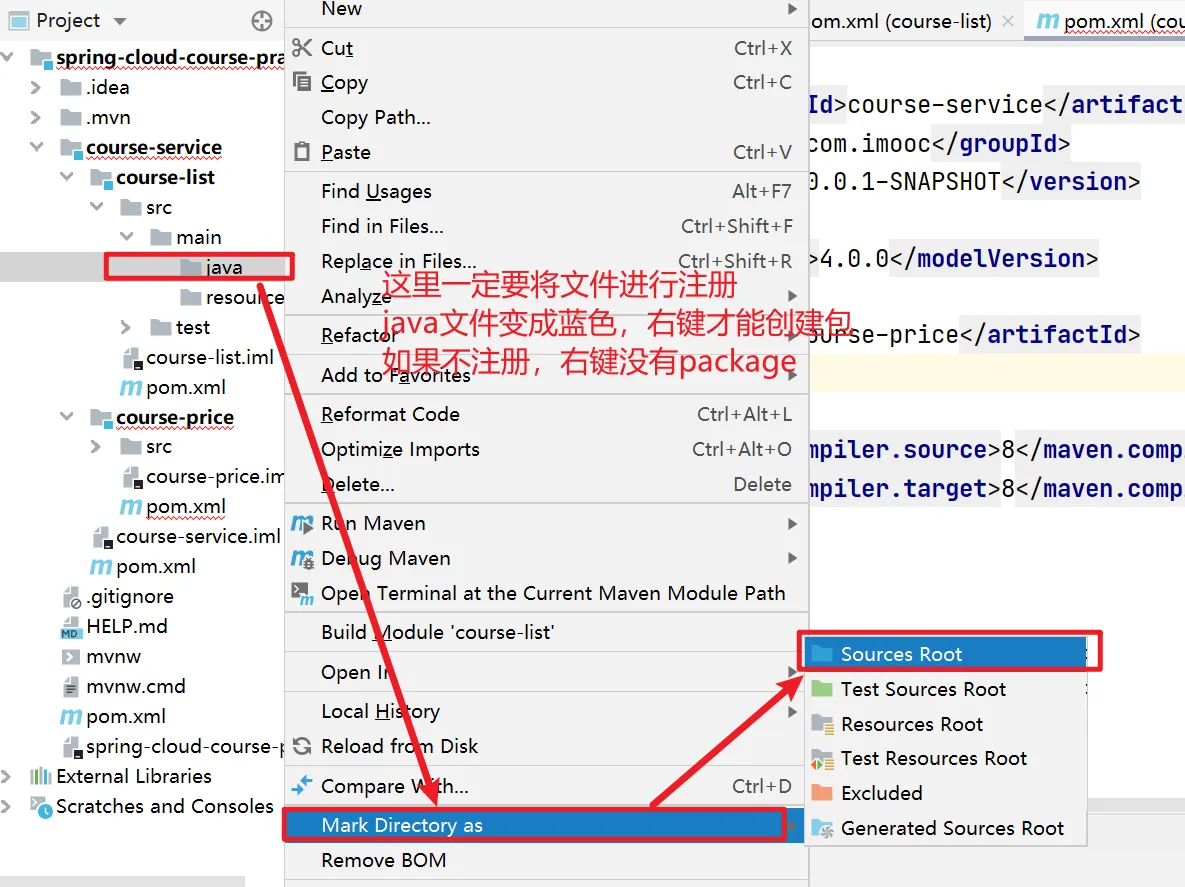1185x887 pixels.
Task: Click groupId value com.imooc in editor
Action: (869, 143)
